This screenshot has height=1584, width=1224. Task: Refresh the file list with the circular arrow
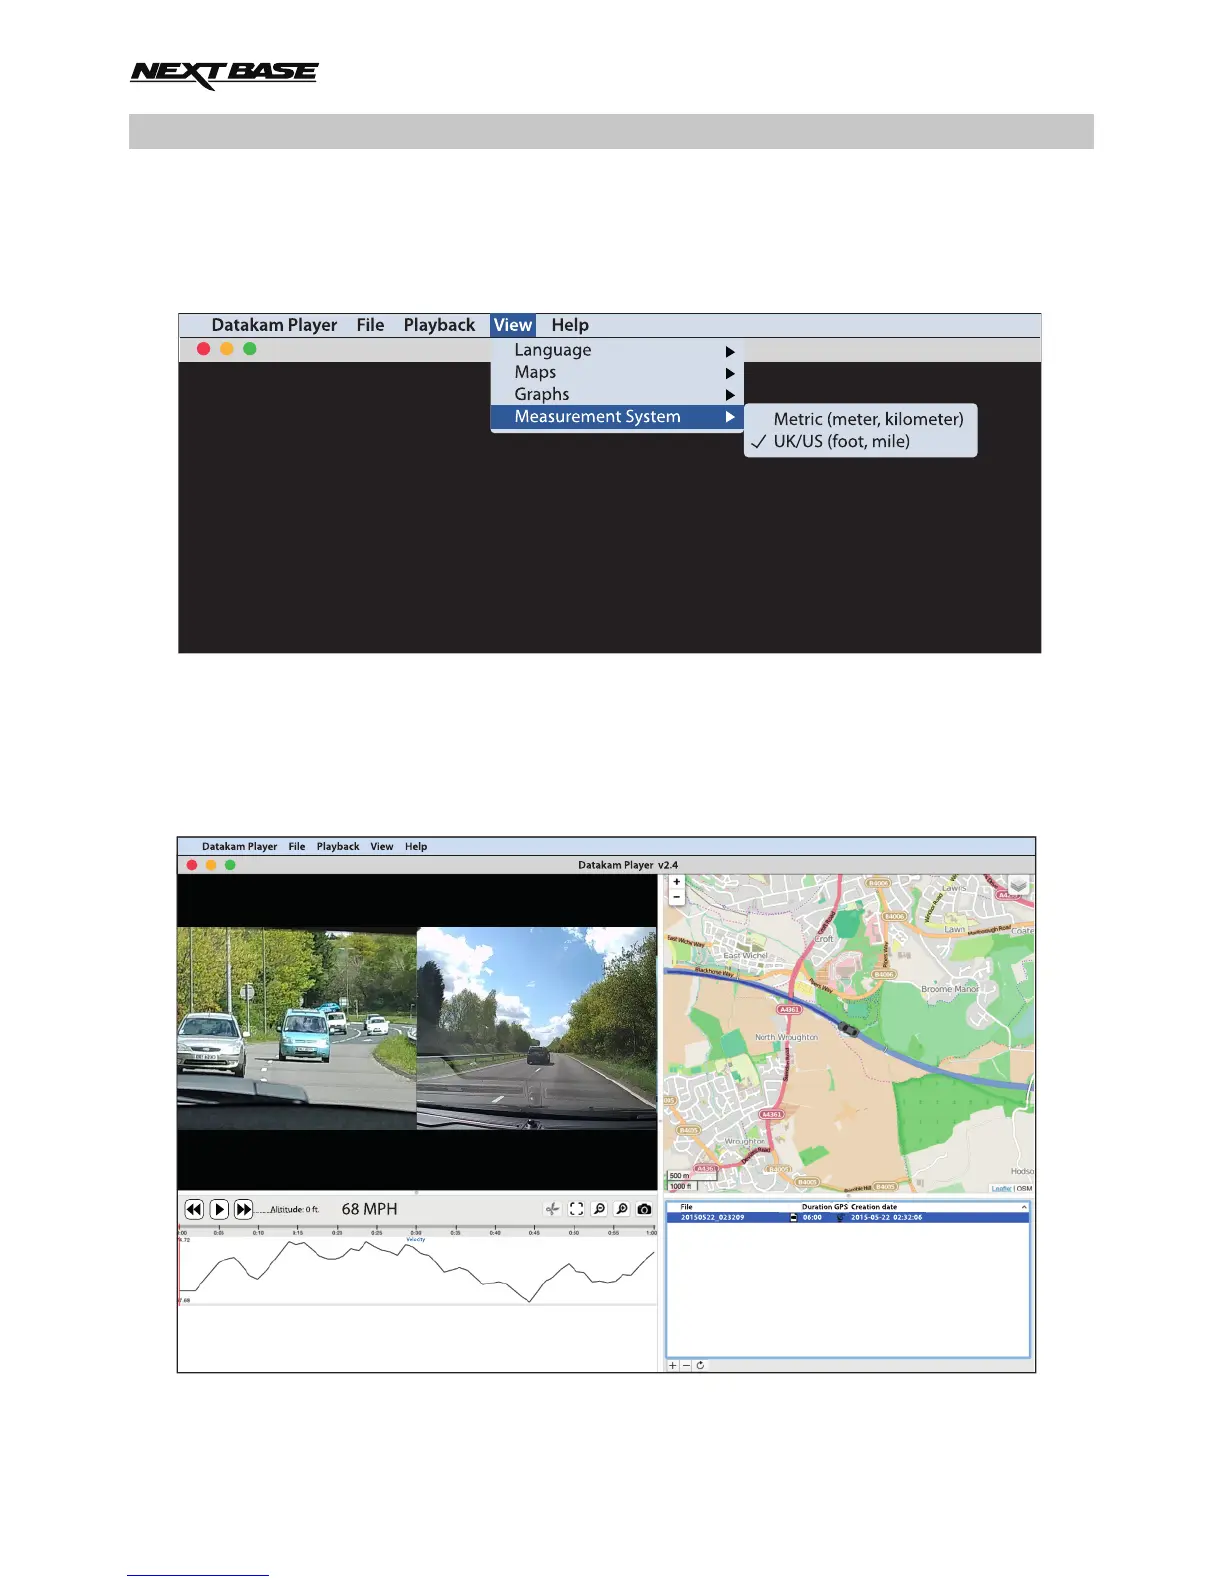click(700, 1365)
